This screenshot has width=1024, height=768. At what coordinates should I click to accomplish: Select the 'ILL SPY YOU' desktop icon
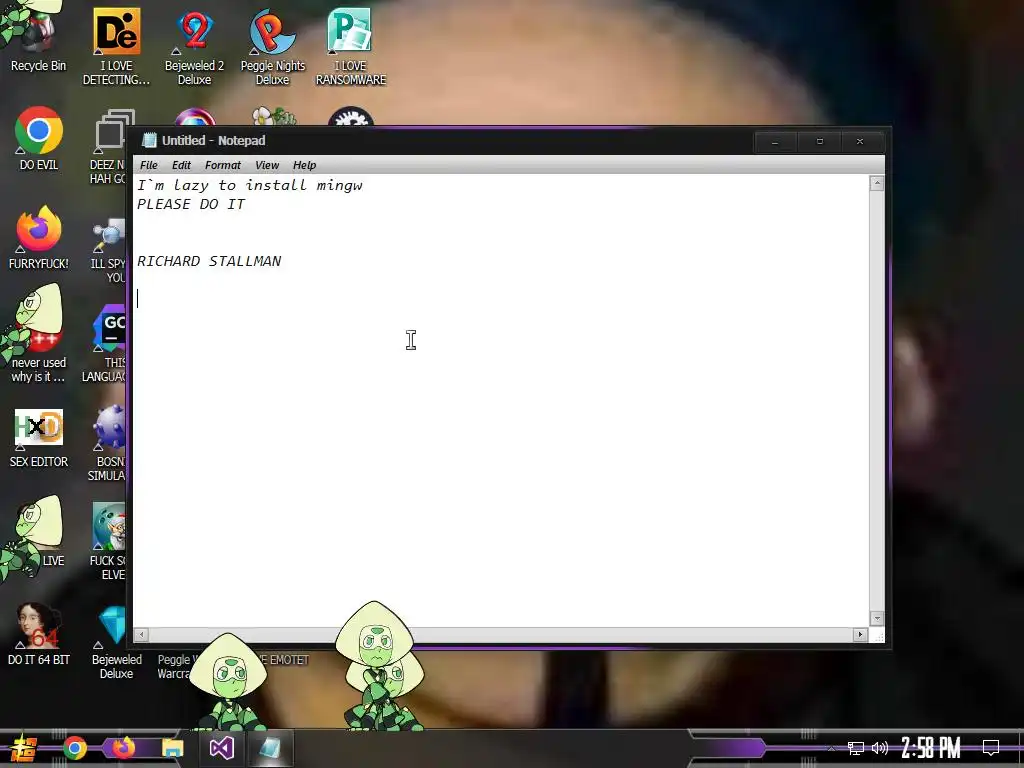tap(110, 251)
